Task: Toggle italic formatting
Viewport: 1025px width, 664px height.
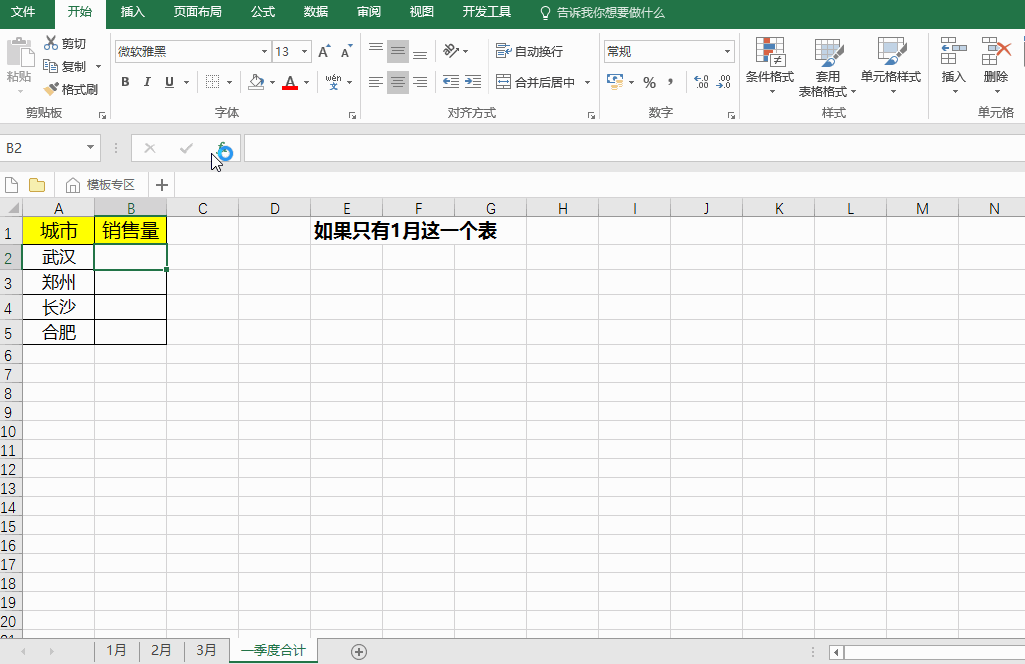Action: pos(147,82)
